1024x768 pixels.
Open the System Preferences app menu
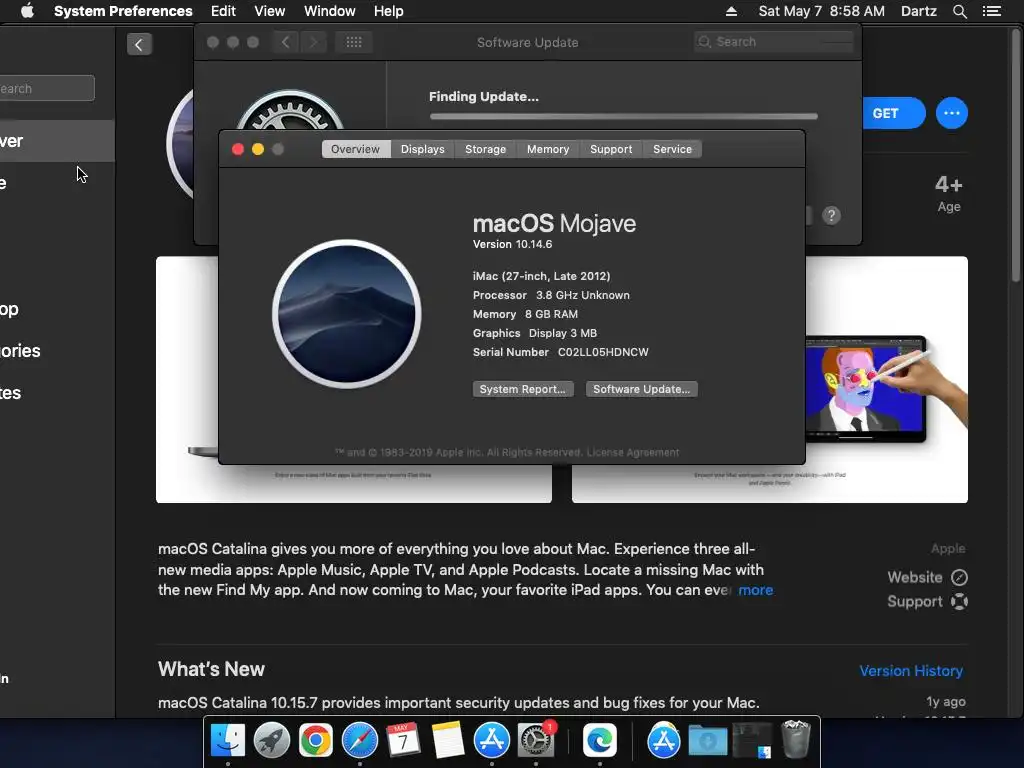pos(123,11)
